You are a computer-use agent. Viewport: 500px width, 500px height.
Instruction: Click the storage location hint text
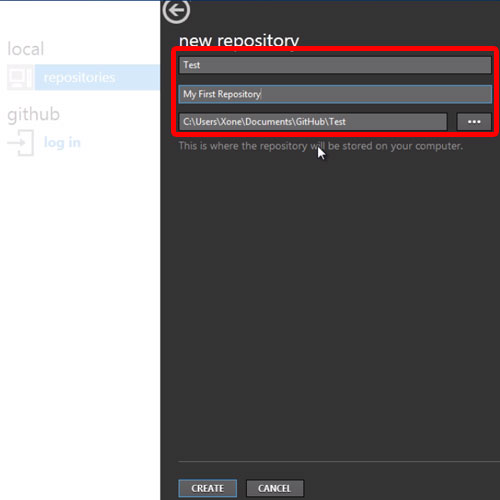321,146
